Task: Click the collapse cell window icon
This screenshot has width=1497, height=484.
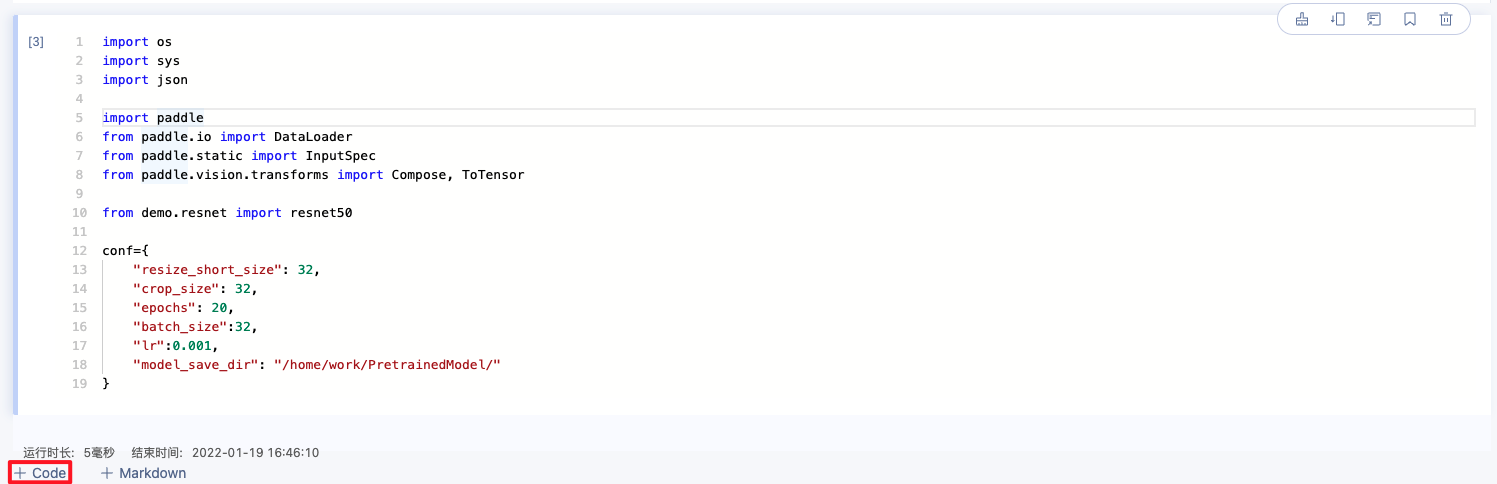Action: 1374,19
